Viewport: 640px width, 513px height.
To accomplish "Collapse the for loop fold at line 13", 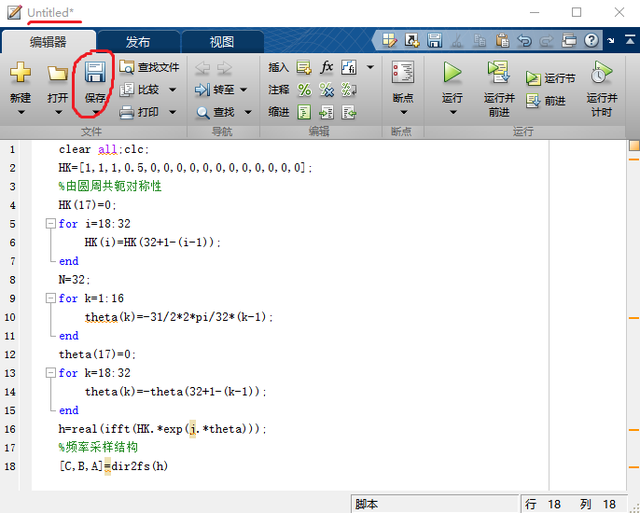I will 51,373.
